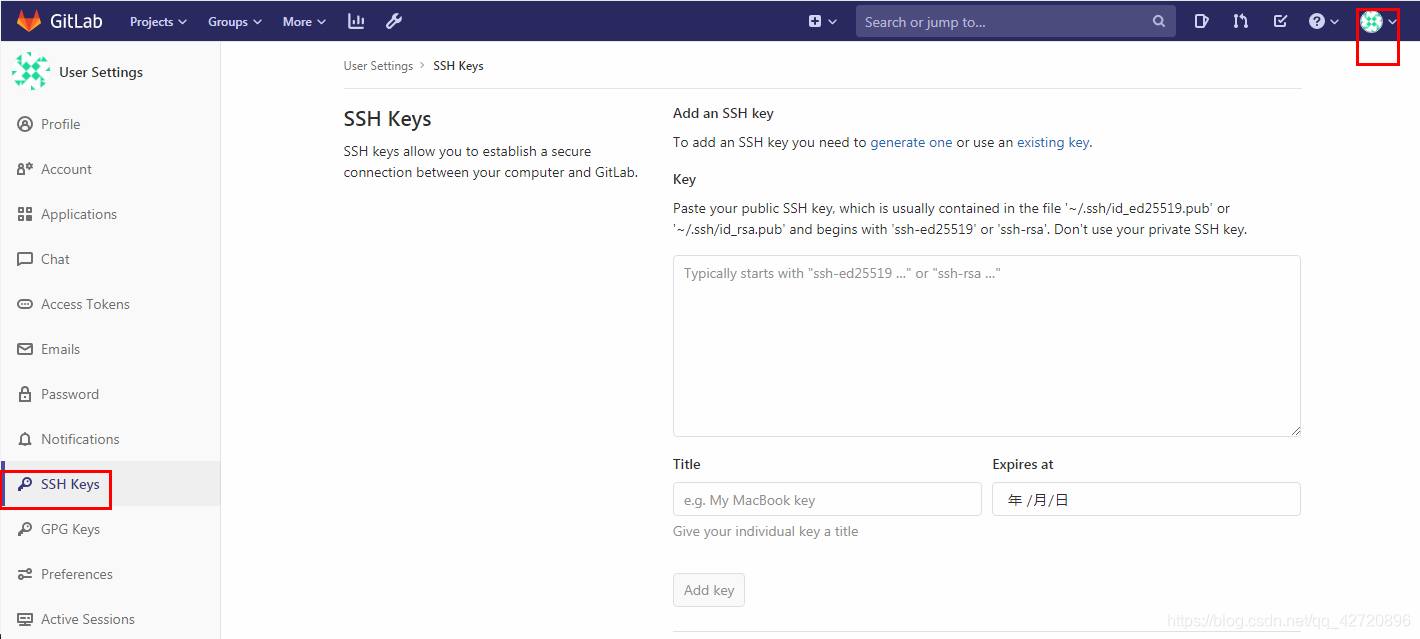Click the search magnifier icon
This screenshot has height=639, width=1420.
tap(1158, 20)
